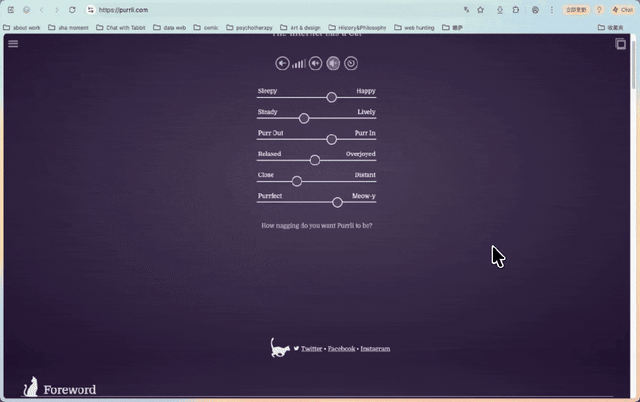This screenshot has height=402, width=640.
Task: Reload the purrli.com page
Action: click(72, 10)
